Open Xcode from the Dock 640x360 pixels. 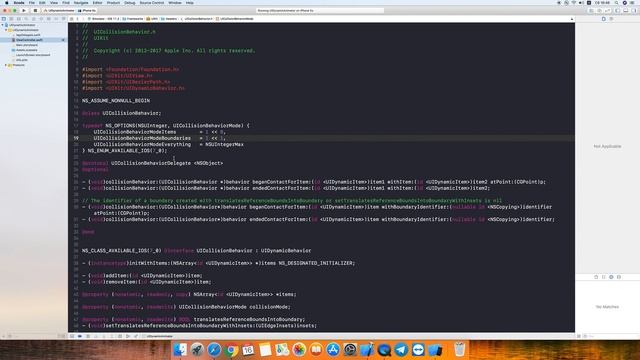pyautogui.click(x=367, y=350)
